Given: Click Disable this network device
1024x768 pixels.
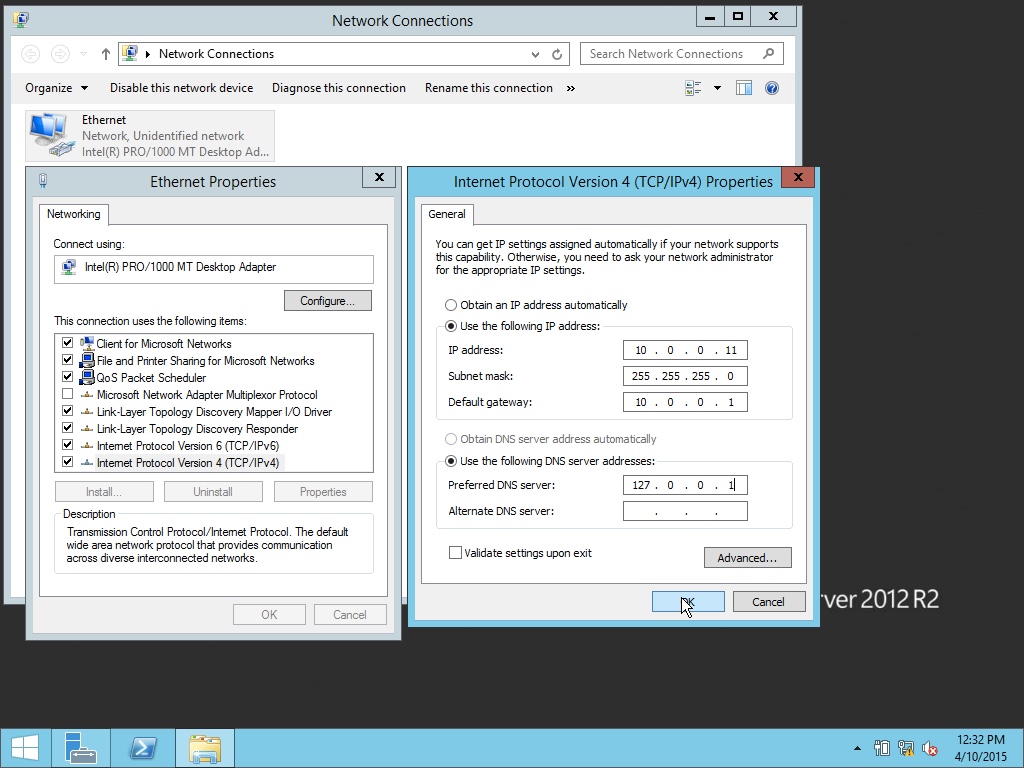Looking at the screenshot, I should pyautogui.click(x=182, y=88).
